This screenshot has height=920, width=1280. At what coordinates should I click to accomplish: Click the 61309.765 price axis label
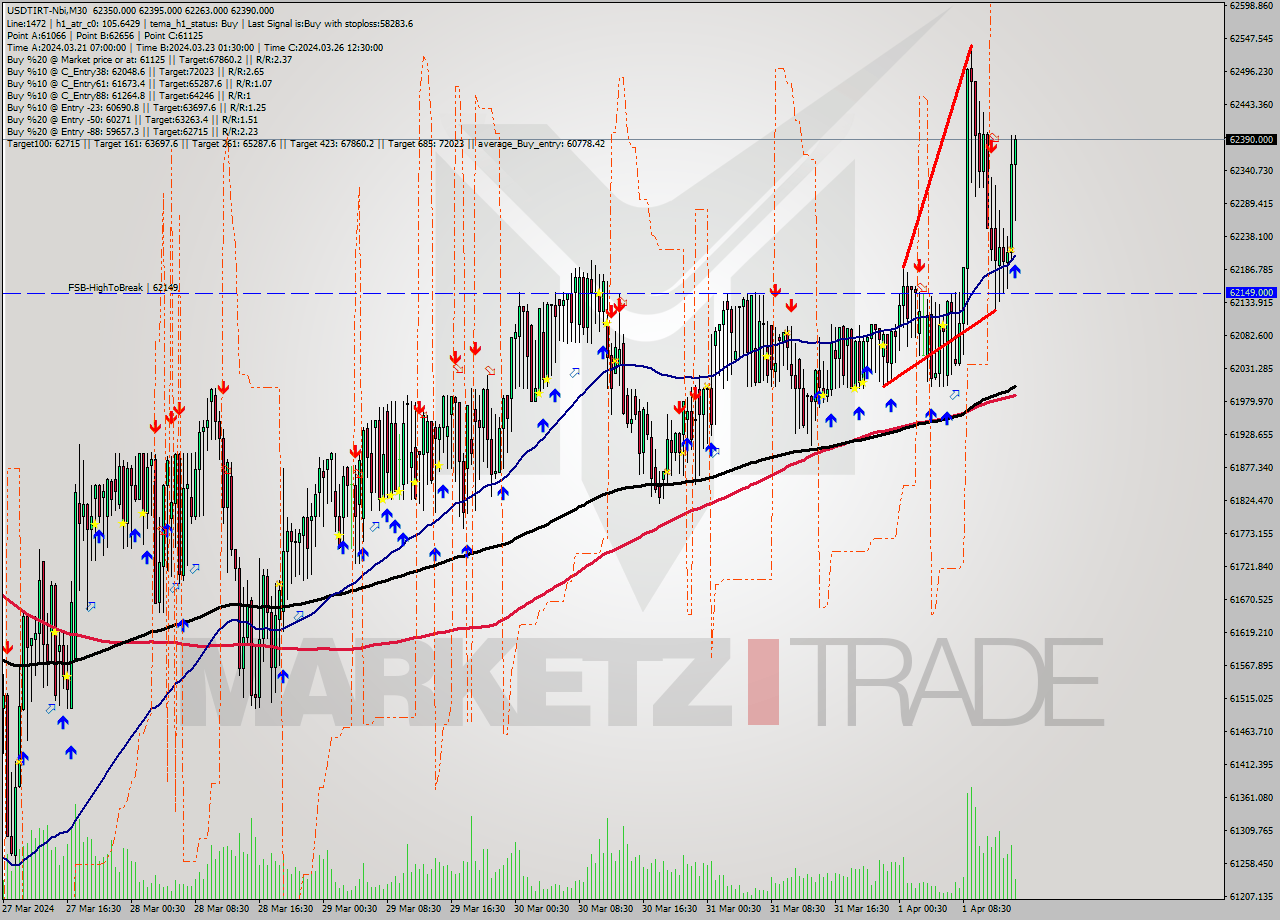coord(1250,830)
